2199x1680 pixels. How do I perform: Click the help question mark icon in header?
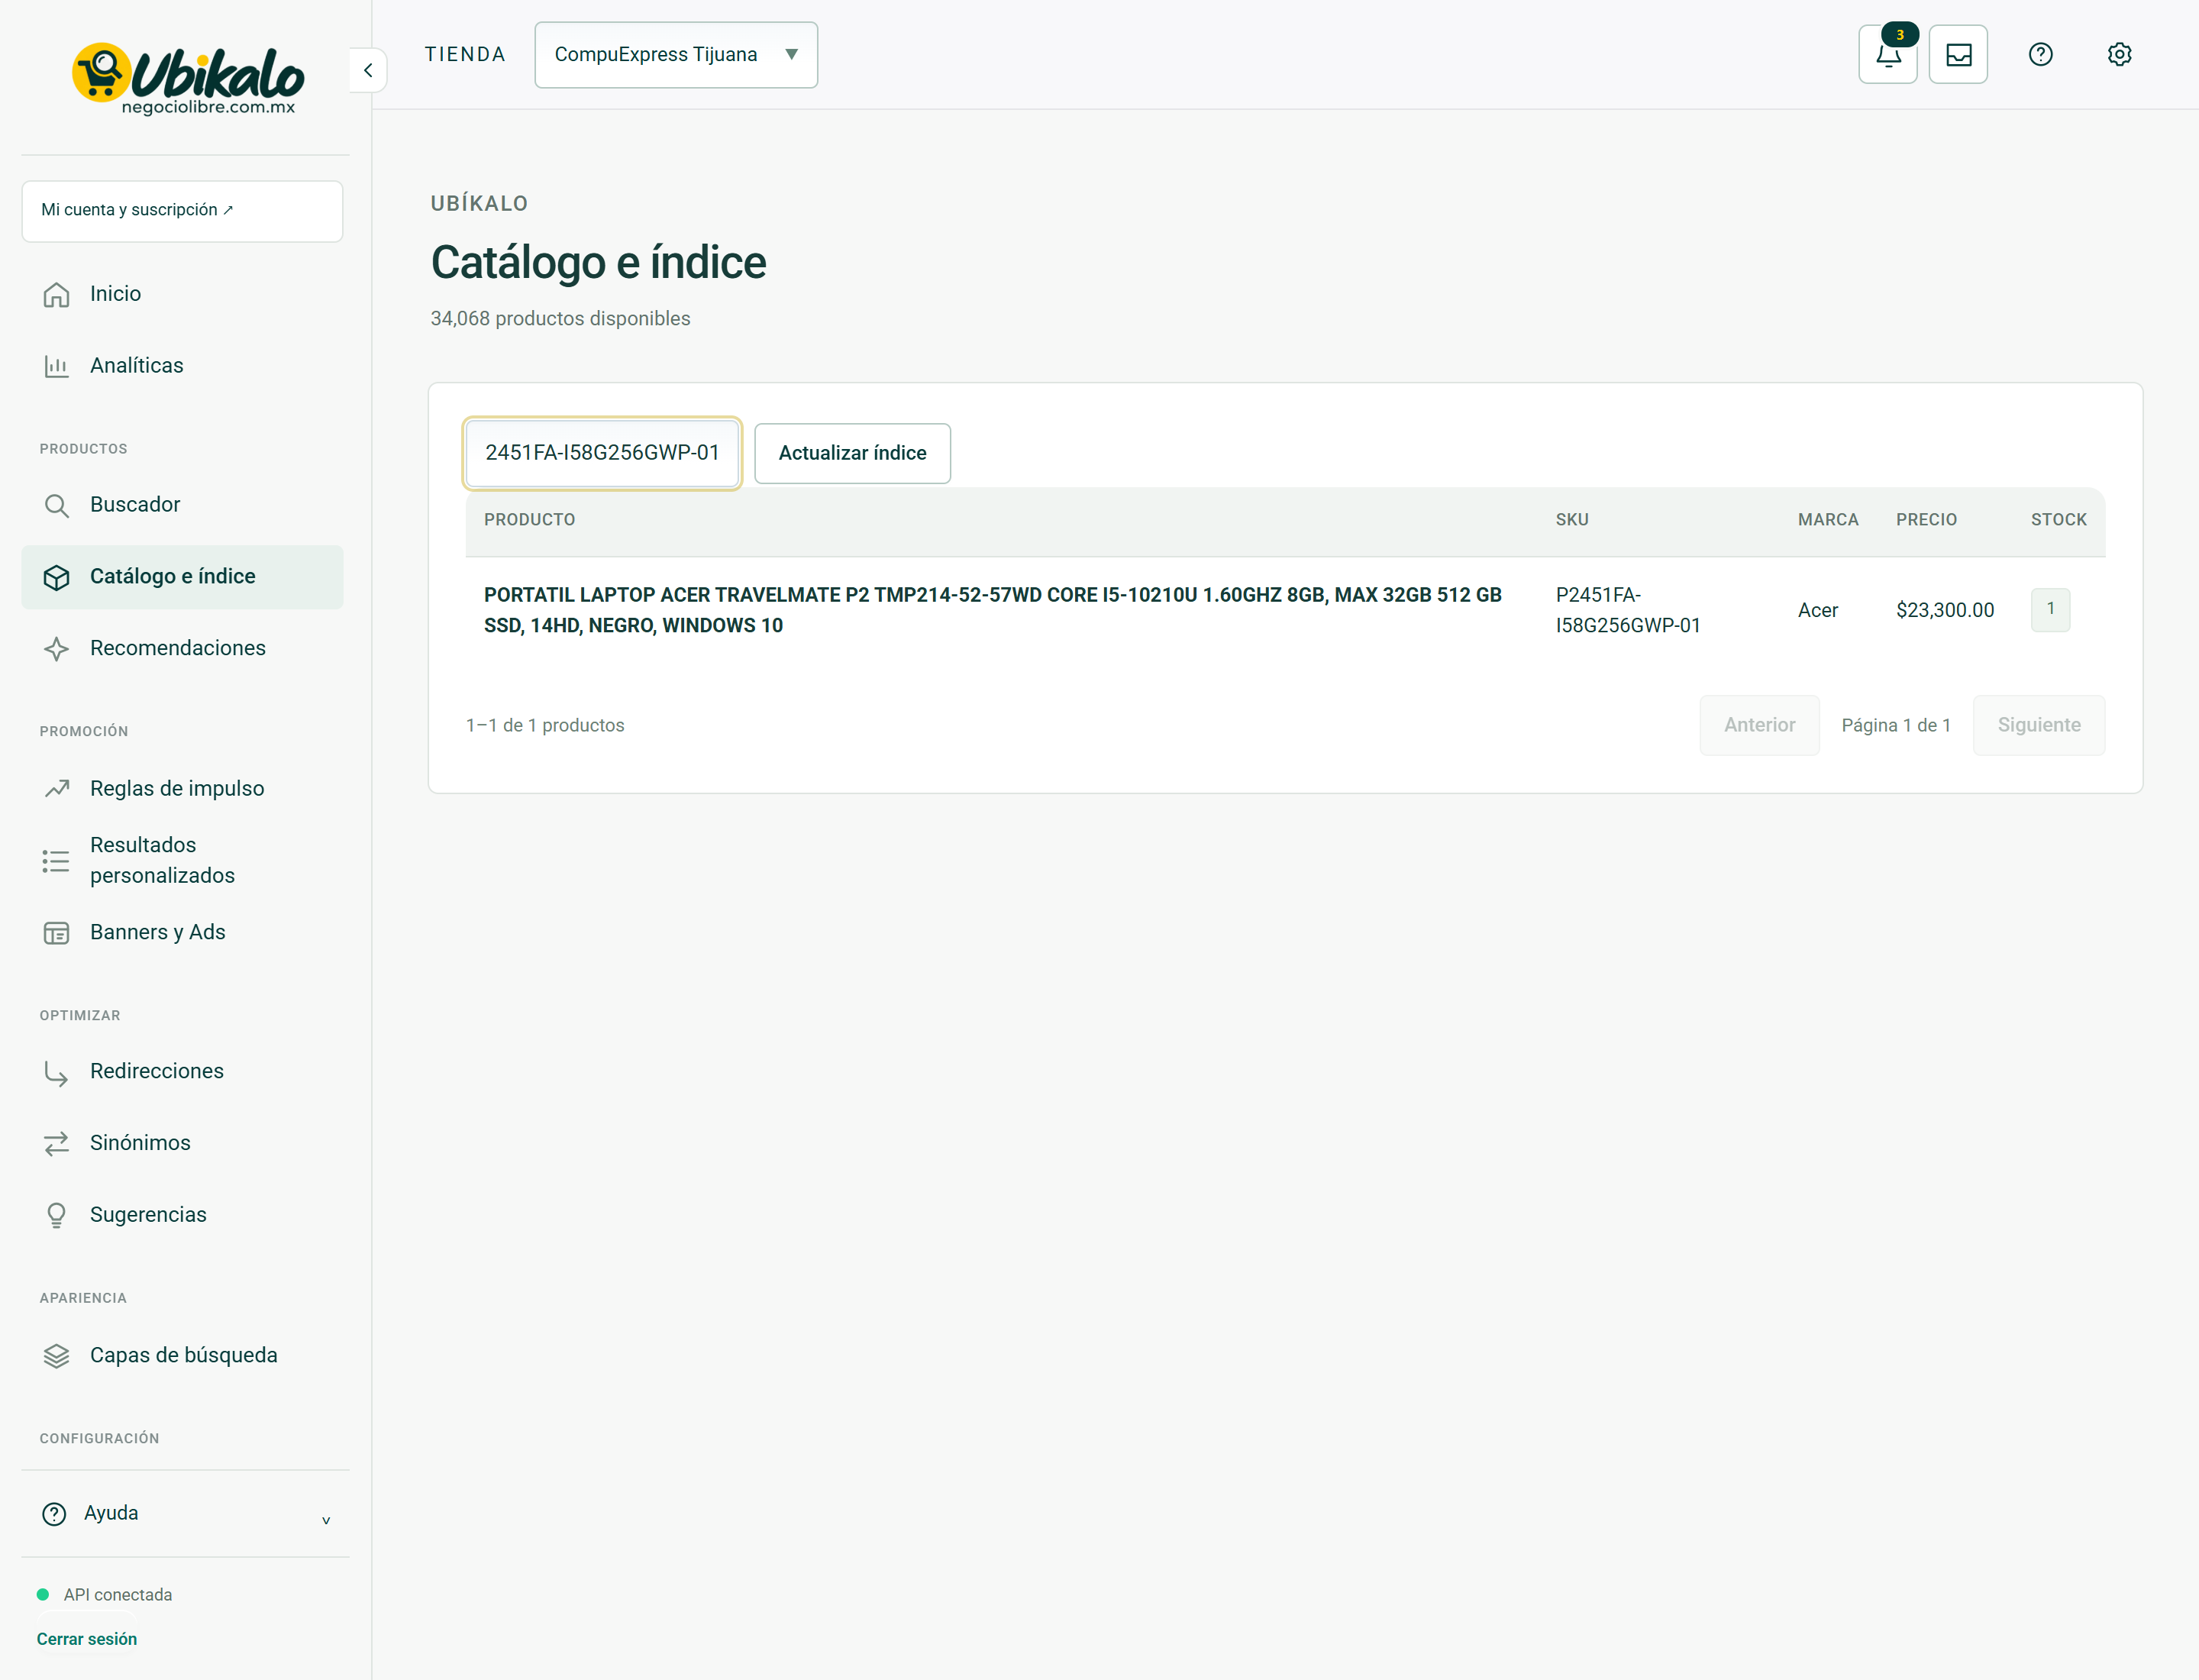(2040, 54)
